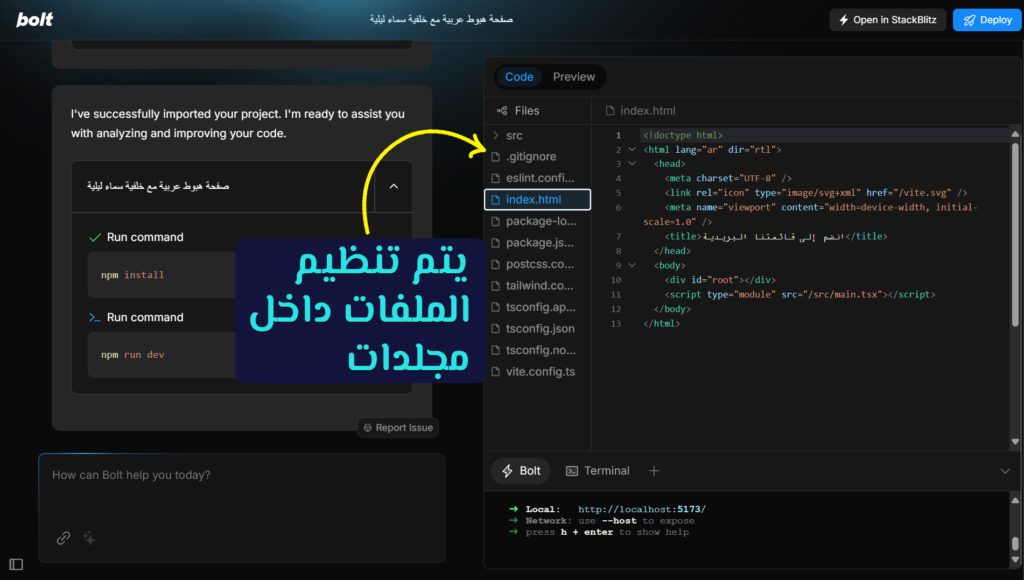Click the title tag line in editor
1024x580 pixels.
click(x=776, y=236)
